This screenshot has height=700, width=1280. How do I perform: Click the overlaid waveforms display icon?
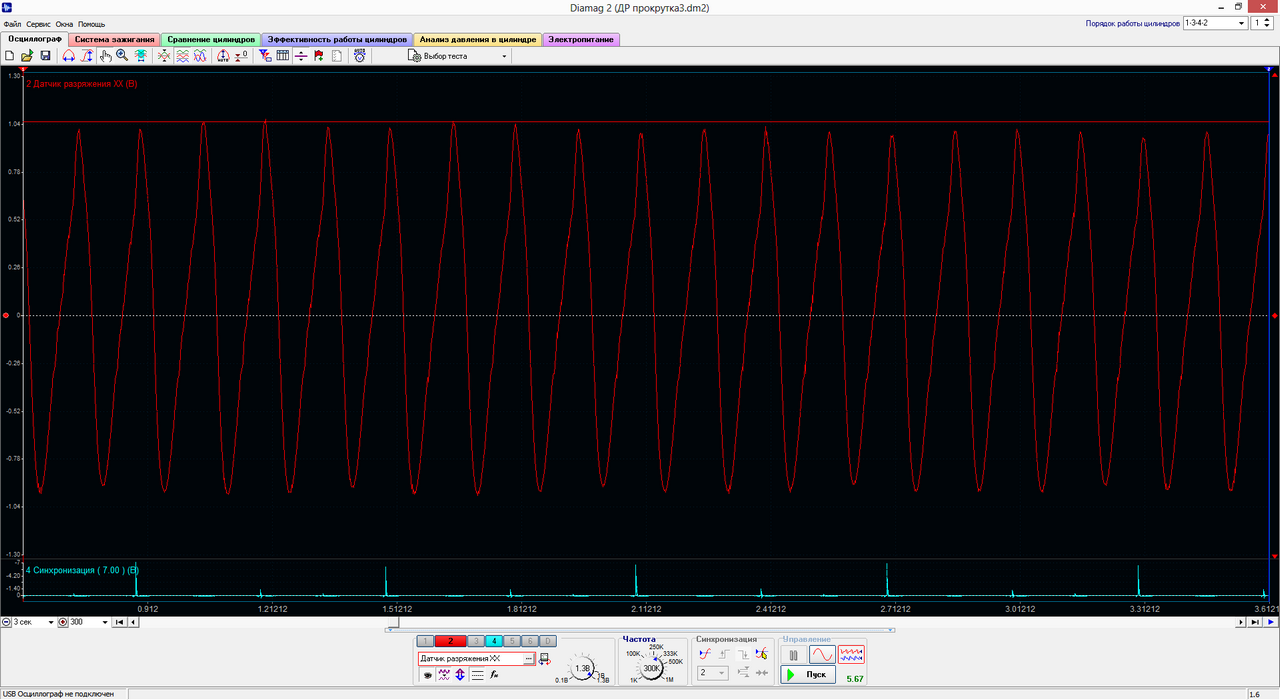click(x=200, y=56)
